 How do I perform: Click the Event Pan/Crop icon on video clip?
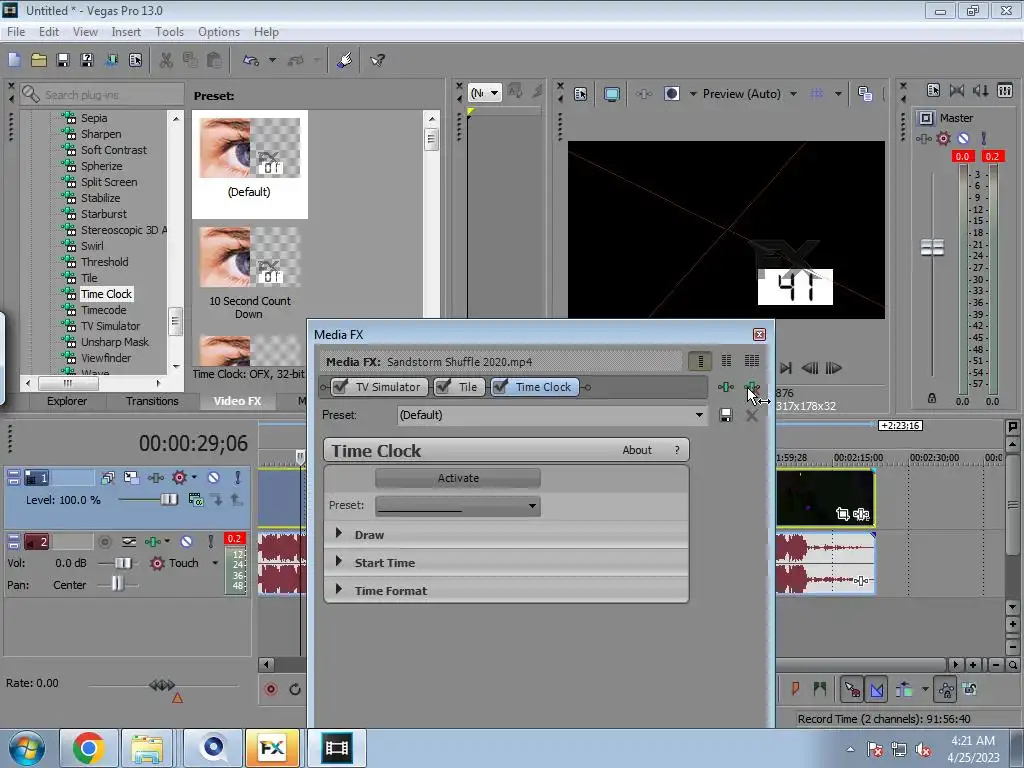(x=842, y=514)
